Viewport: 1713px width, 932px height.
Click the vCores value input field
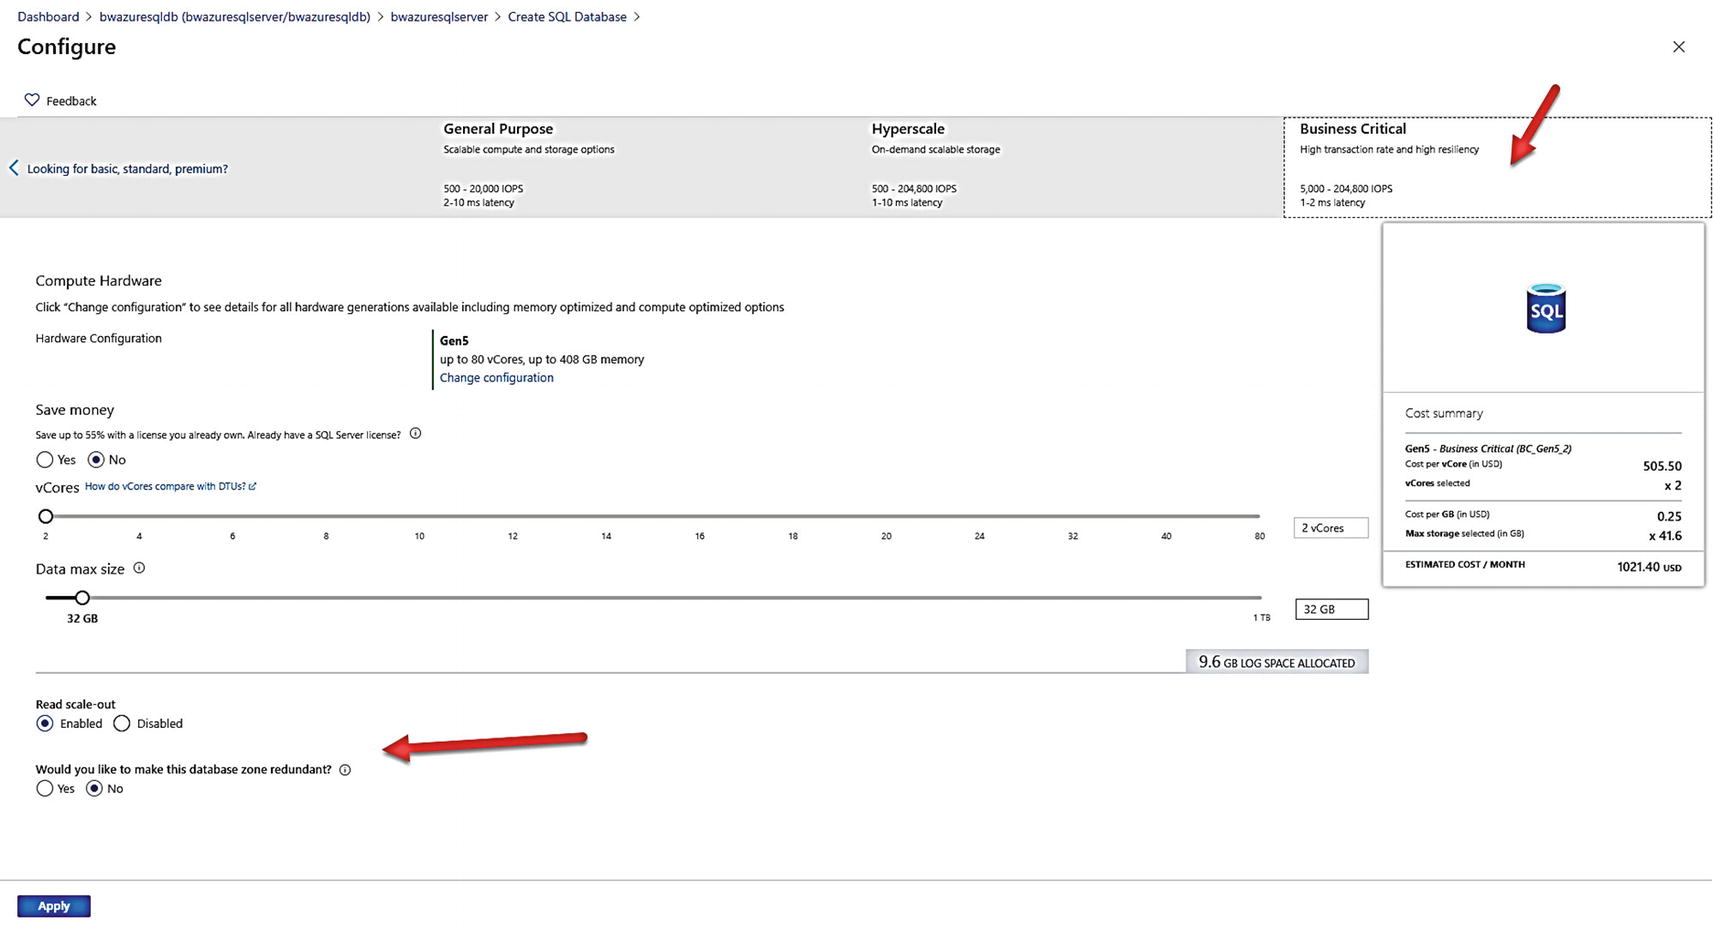[x=1330, y=528]
